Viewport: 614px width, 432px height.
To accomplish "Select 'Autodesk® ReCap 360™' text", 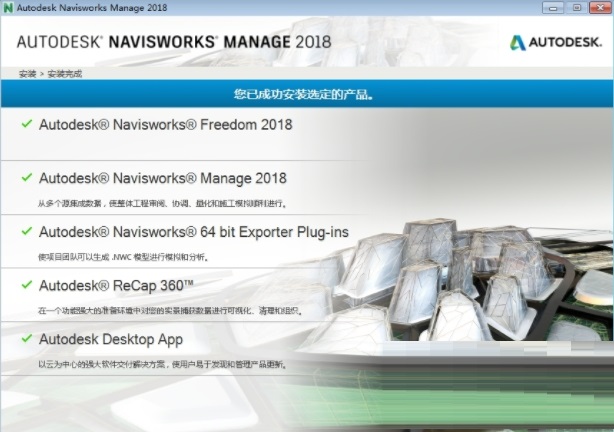I will click(x=116, y=286).
